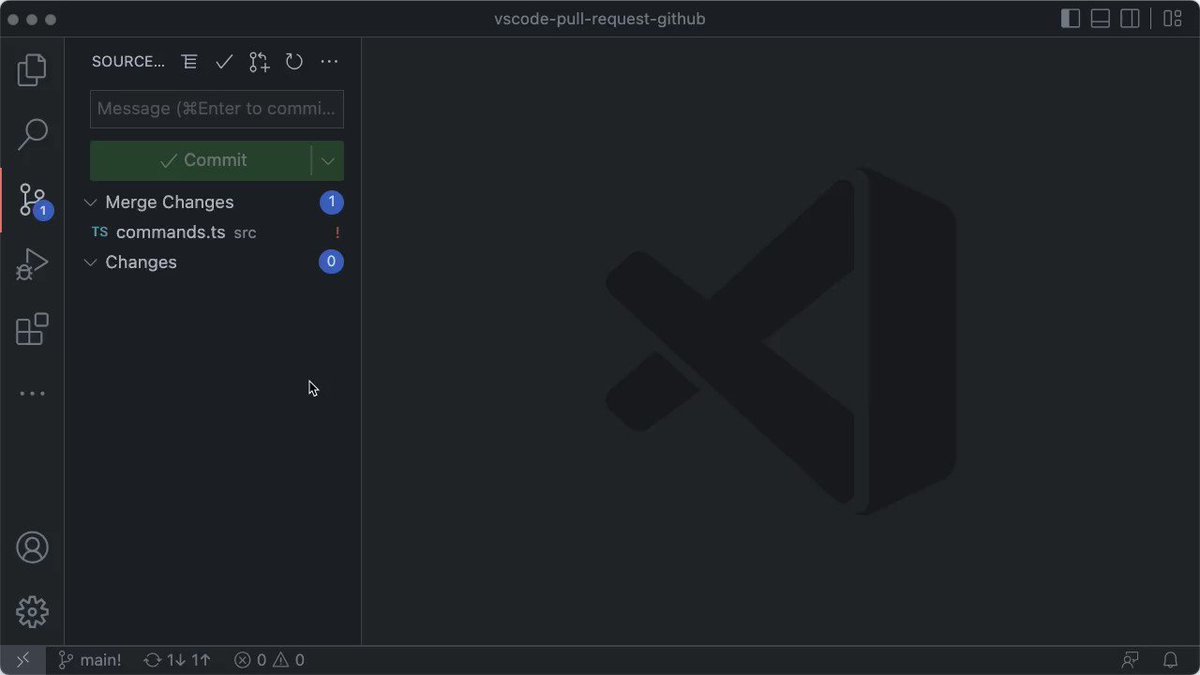This screenshot has width=1200, height=675.
Task: Click the conflict exclamation mark on commands.ts
Action: 337,232
